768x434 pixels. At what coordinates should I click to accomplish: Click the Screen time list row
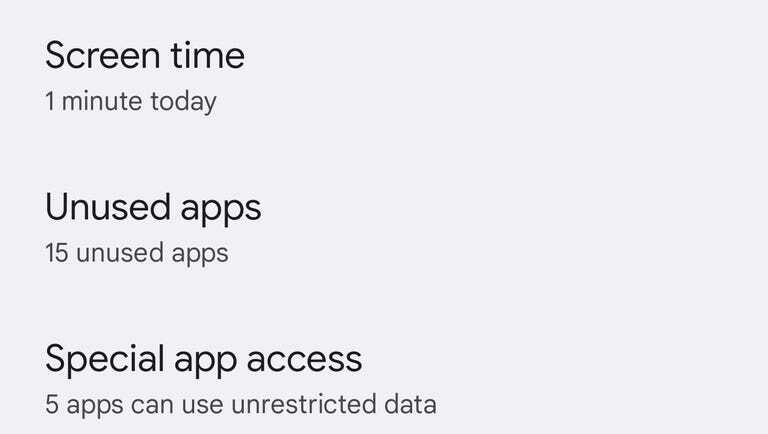(x=384, y=75)
